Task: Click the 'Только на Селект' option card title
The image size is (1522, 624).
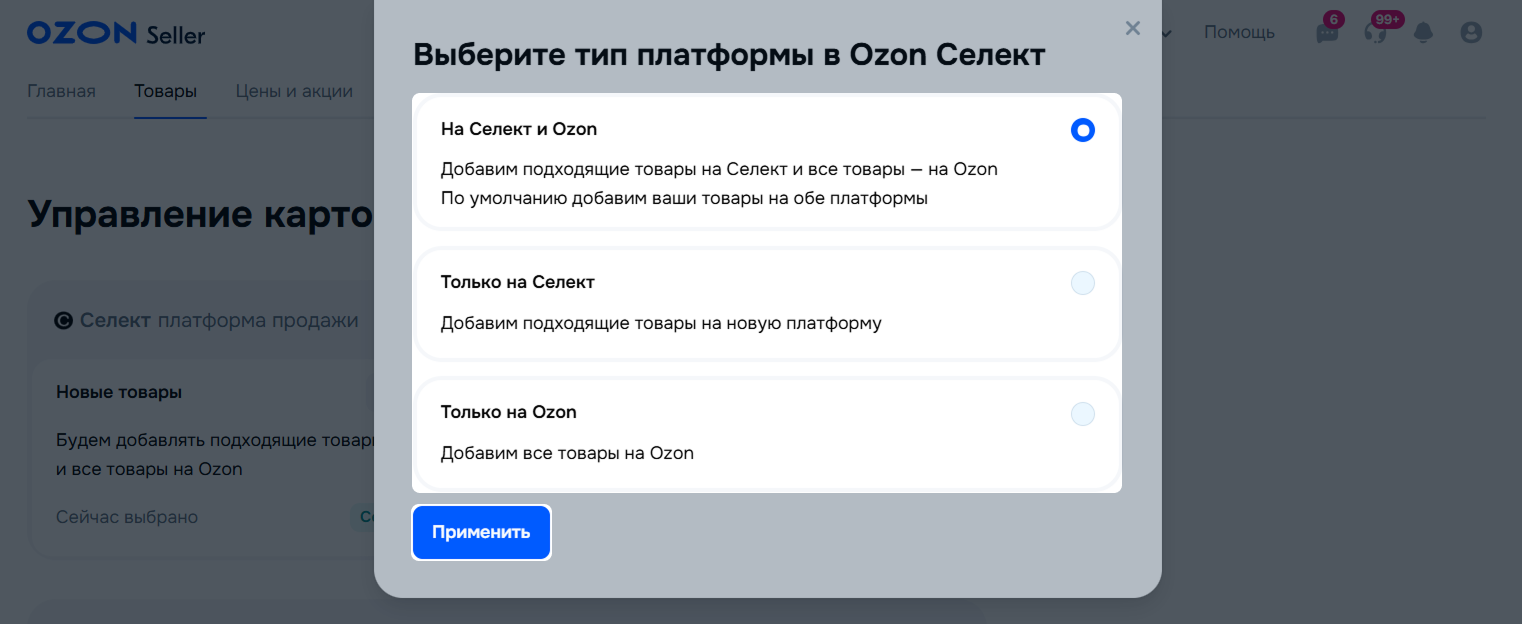Action: (x=517, y=283)
